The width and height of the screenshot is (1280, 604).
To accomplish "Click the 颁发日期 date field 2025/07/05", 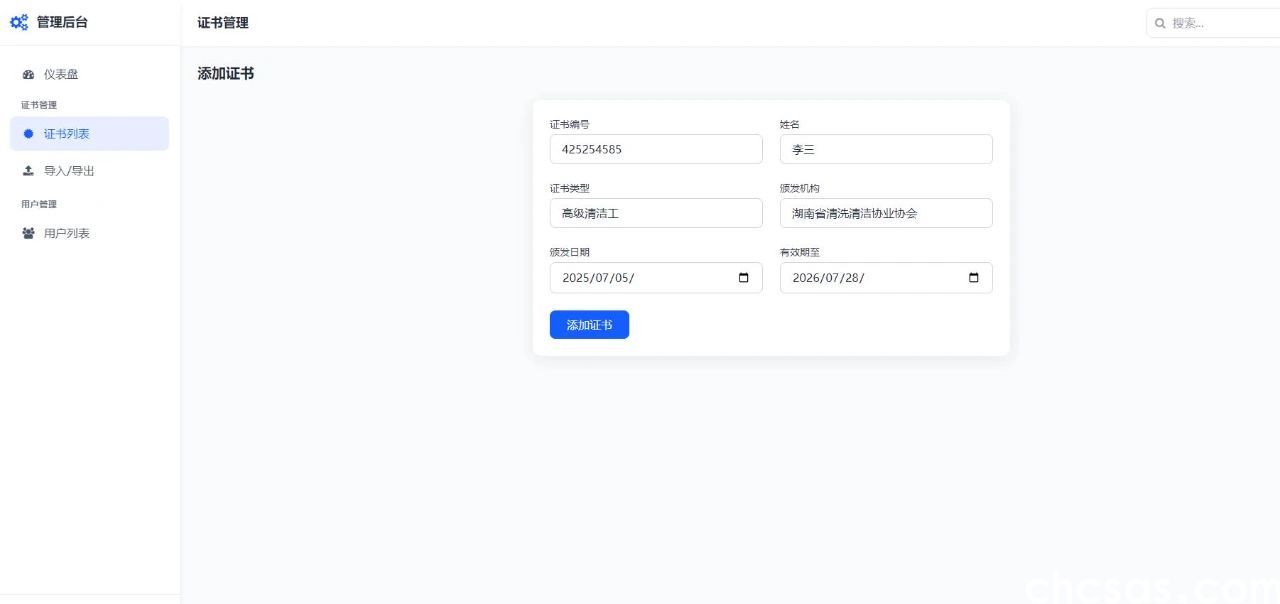I will coord(656,278).
